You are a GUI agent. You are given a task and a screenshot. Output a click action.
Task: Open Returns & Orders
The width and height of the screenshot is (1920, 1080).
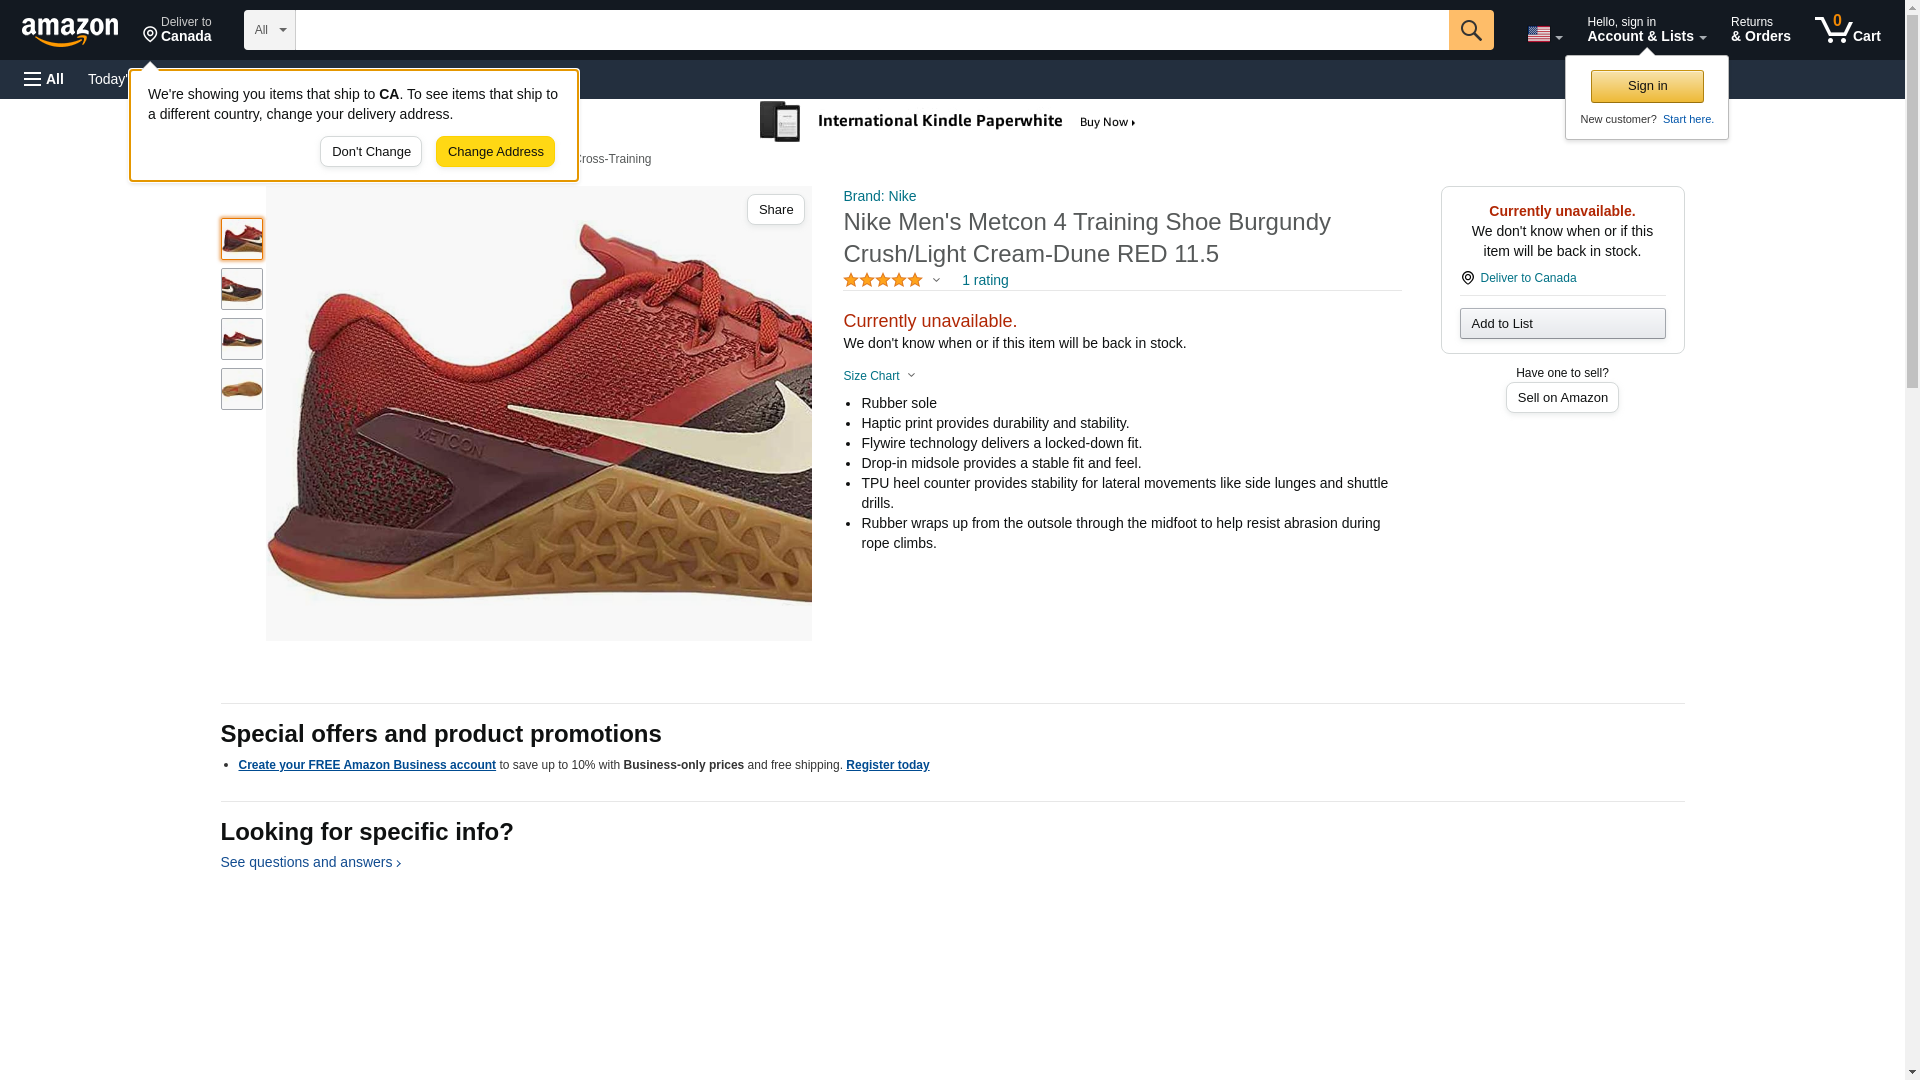1760,30
